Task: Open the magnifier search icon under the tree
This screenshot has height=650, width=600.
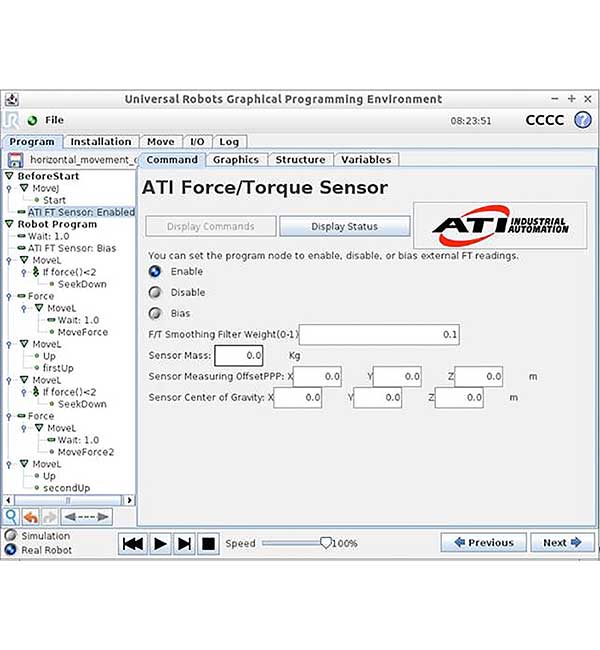Action: pyautogui.click(x=11, y=517)
